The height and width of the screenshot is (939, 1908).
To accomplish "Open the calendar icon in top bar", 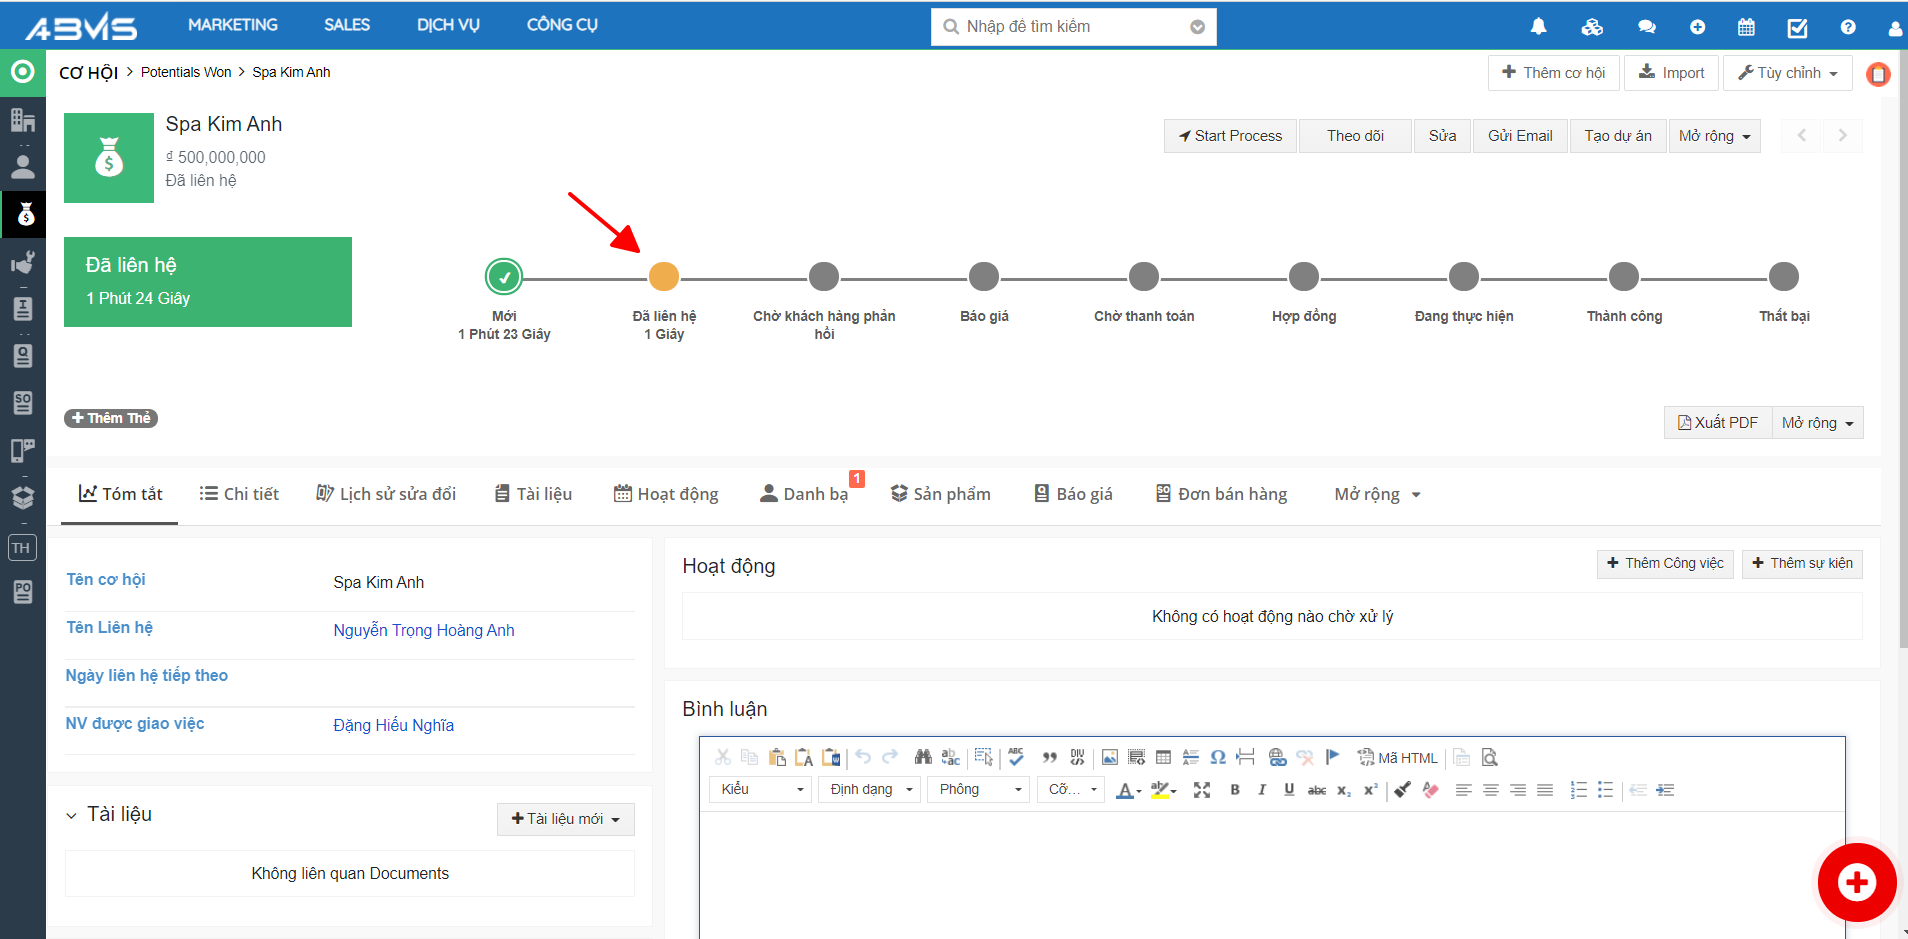I will pyautogui.click(x=1746, y=27).
